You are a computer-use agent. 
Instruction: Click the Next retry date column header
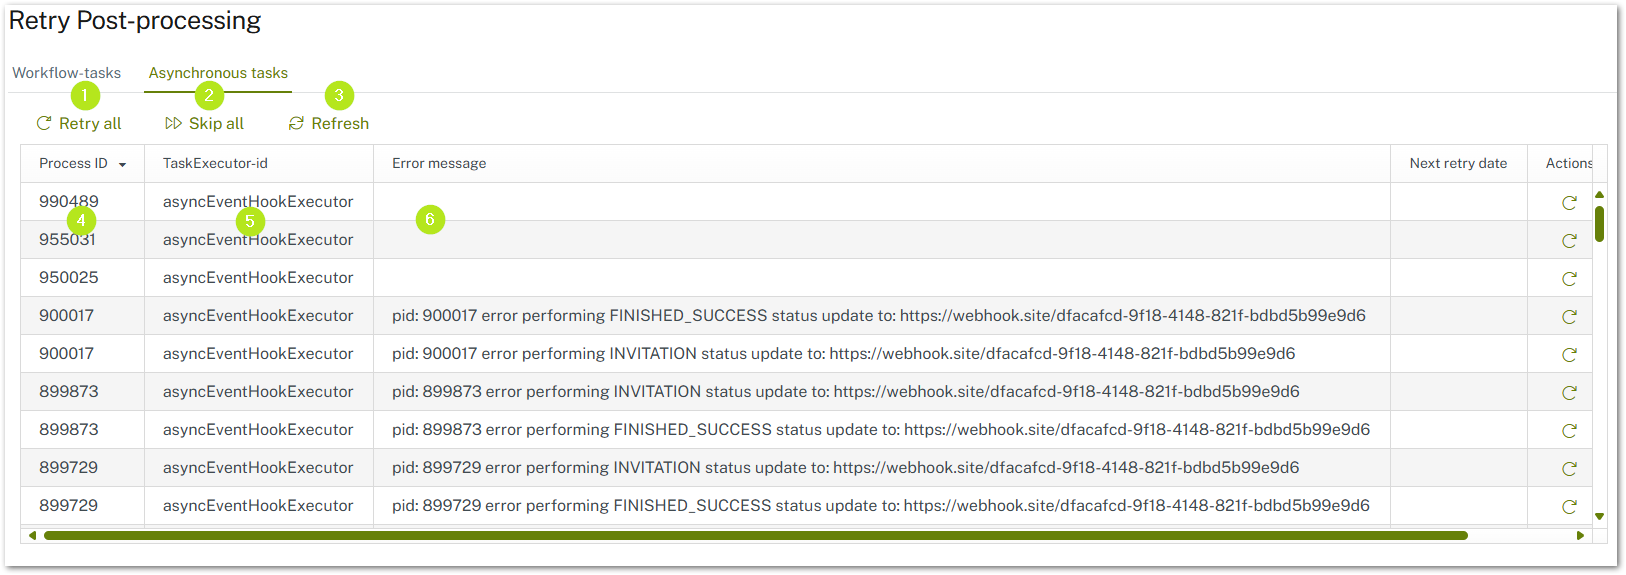(x=1458, y=163)
